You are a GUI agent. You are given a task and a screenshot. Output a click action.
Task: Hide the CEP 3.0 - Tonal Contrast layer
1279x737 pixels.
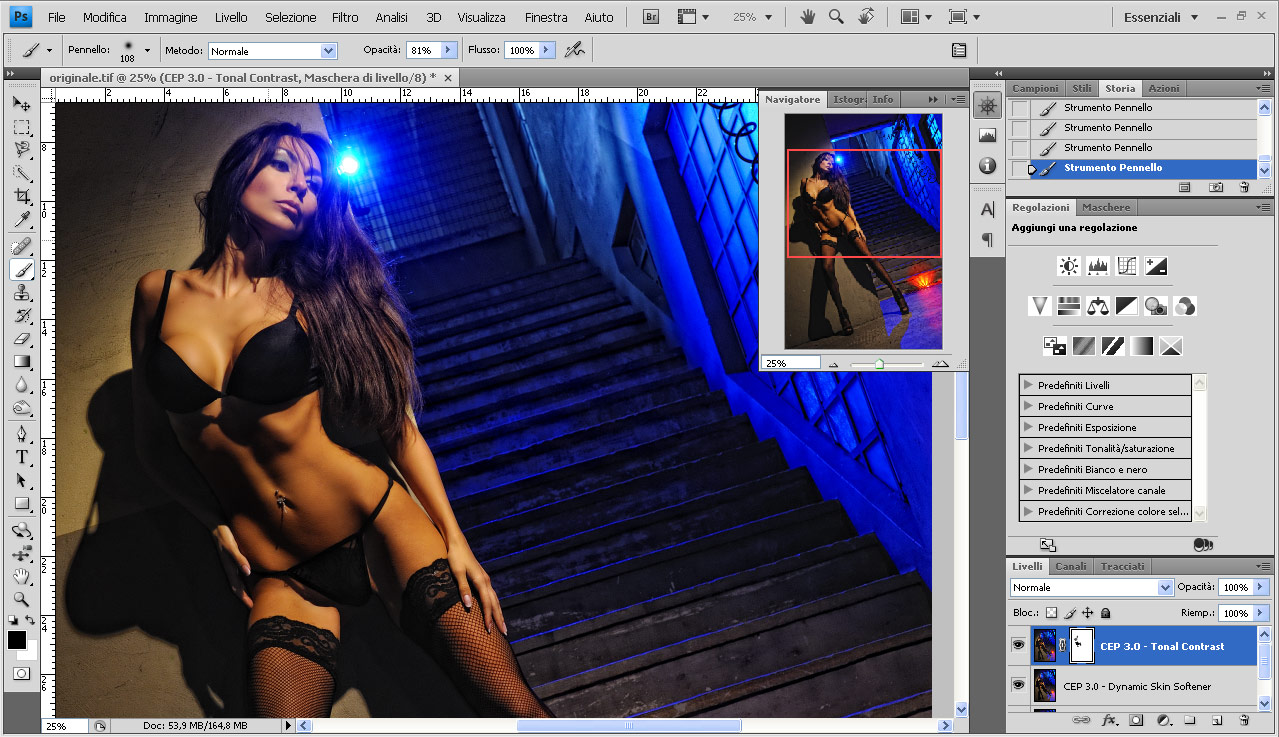tap(1018, 646)
